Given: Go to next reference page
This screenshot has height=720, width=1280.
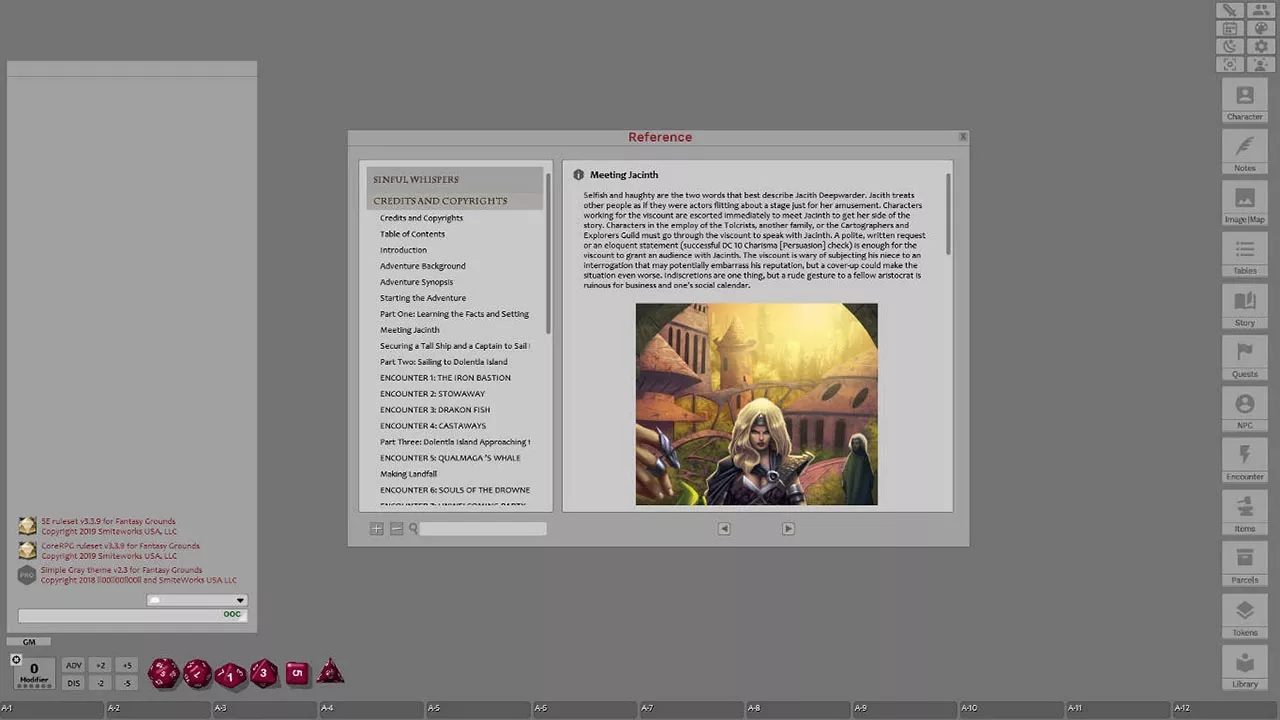Looking at the screenshot, I should point(788,528).
